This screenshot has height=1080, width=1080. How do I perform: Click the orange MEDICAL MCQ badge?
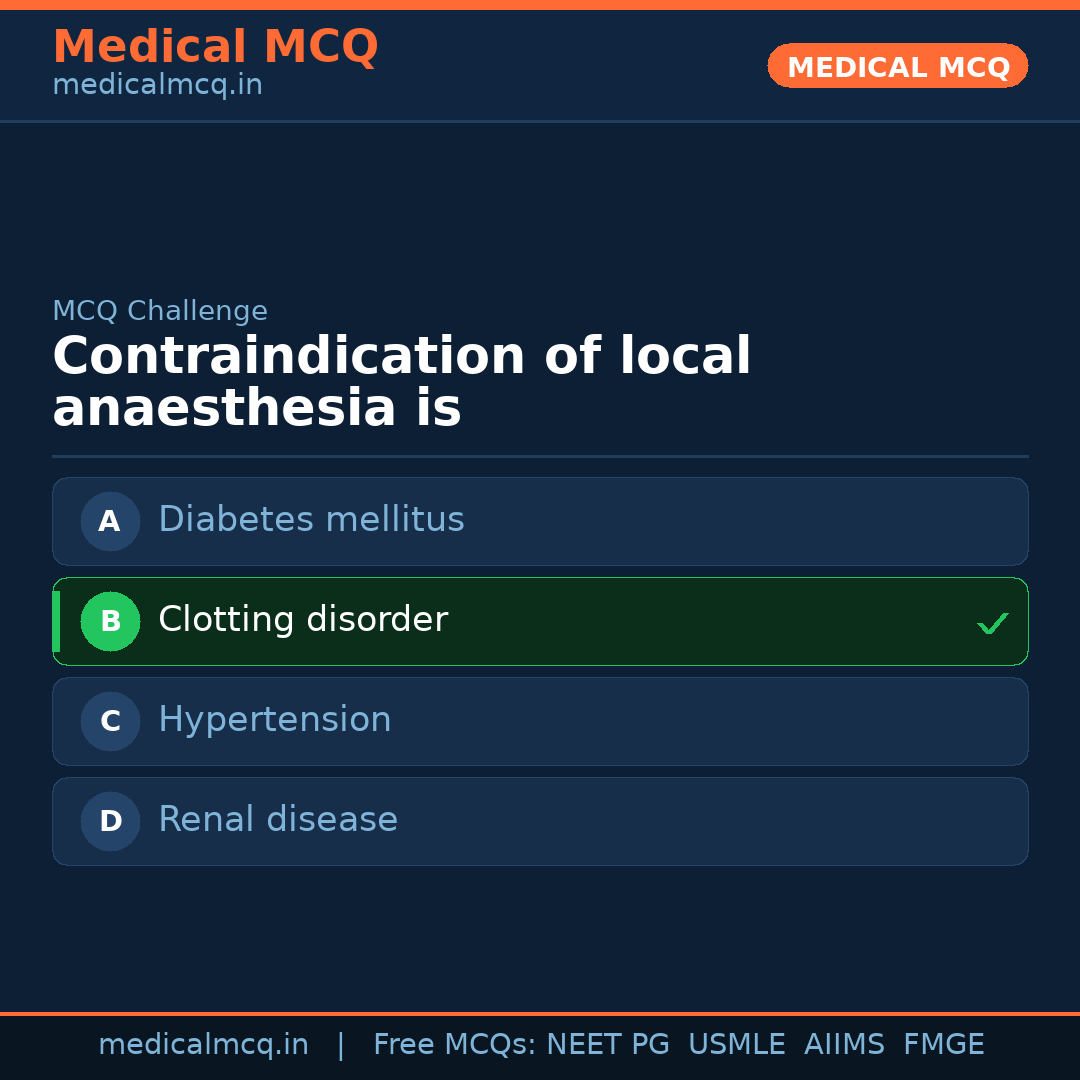898,66
